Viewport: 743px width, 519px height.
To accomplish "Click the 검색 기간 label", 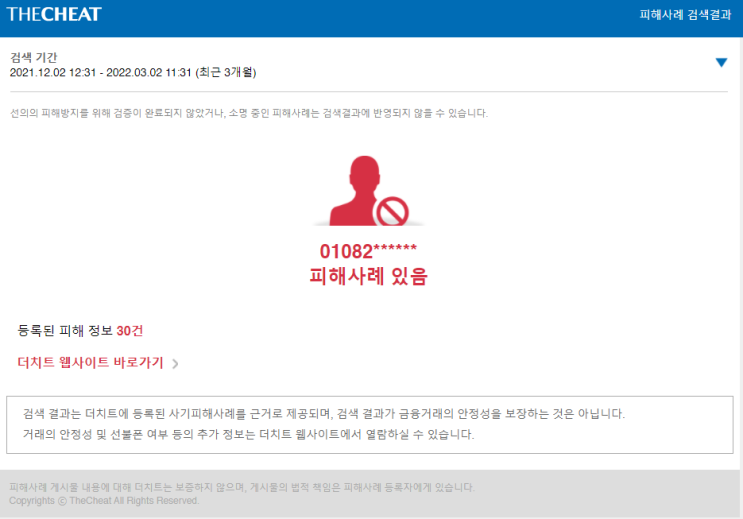I will tap(34, 57).
